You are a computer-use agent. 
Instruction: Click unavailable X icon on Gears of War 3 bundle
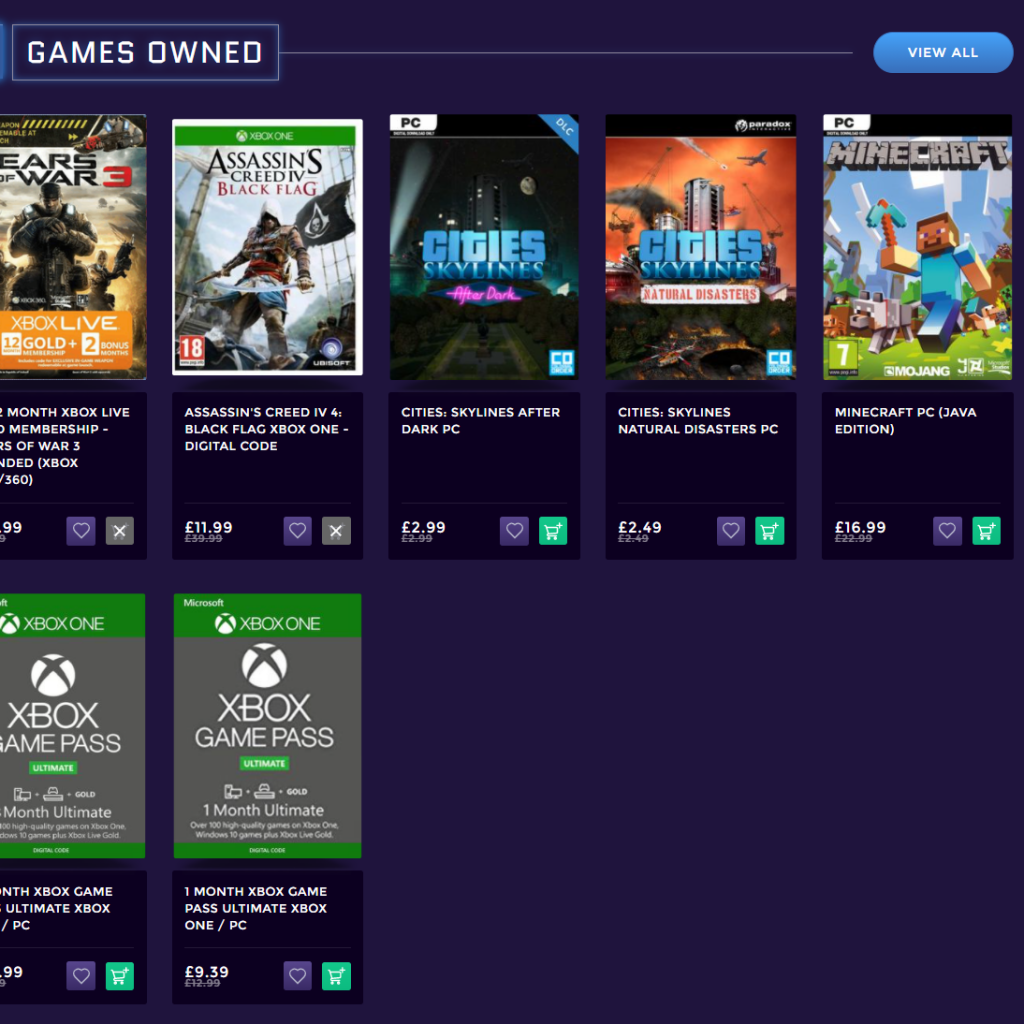point(120,531)
